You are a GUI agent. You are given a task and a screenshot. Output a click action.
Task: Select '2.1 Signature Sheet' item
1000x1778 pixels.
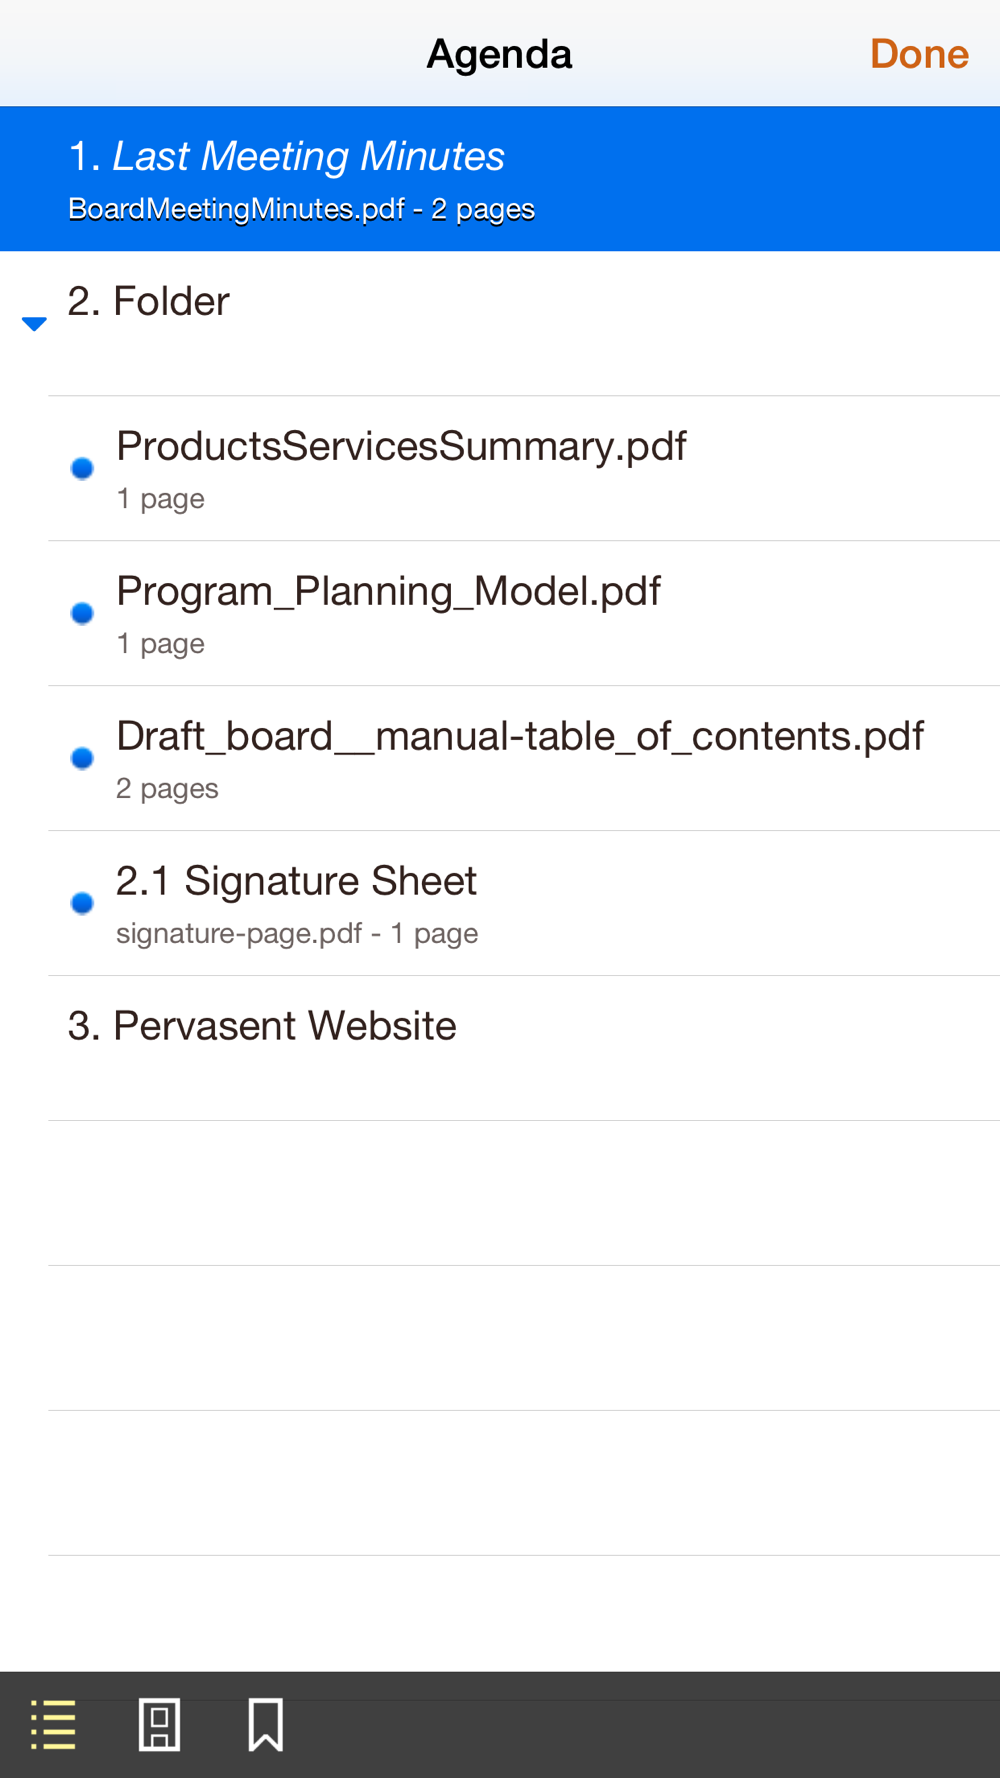296,882
